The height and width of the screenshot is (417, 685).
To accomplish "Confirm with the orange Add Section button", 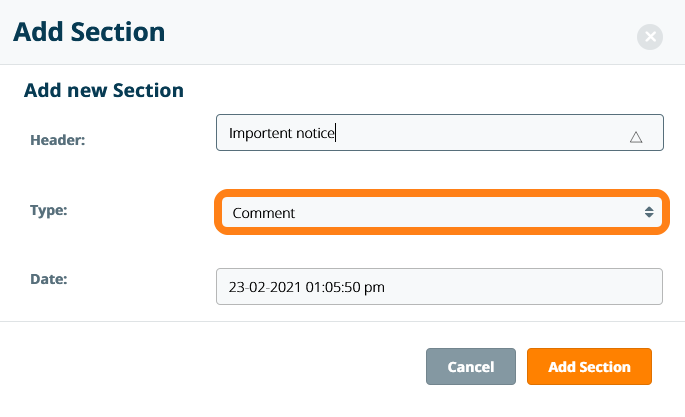I will pyautogui.click(x=589, y=367).
